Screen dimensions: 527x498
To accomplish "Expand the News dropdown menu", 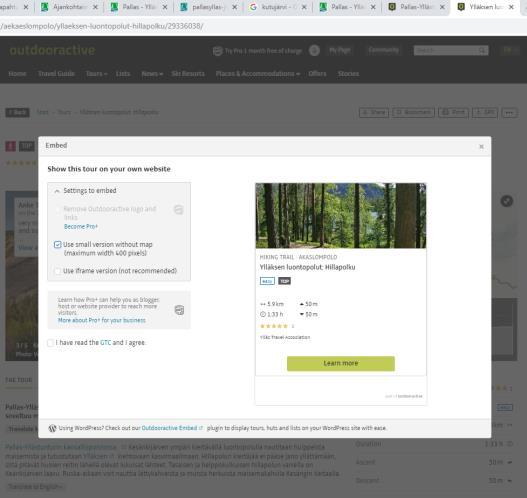I will click(x=152, y=74).
